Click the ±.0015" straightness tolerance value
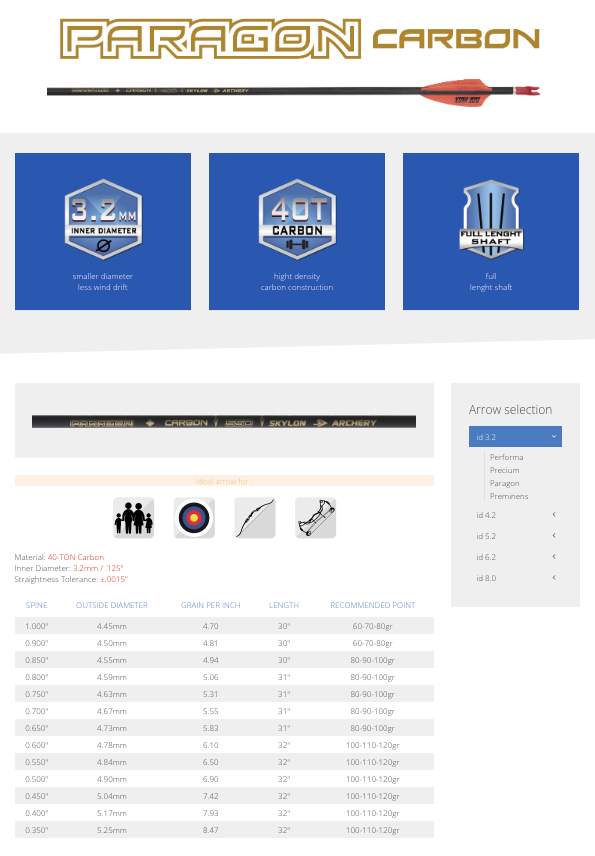The image size is (595, 856). pyautogui.click(x=114, y=579)
